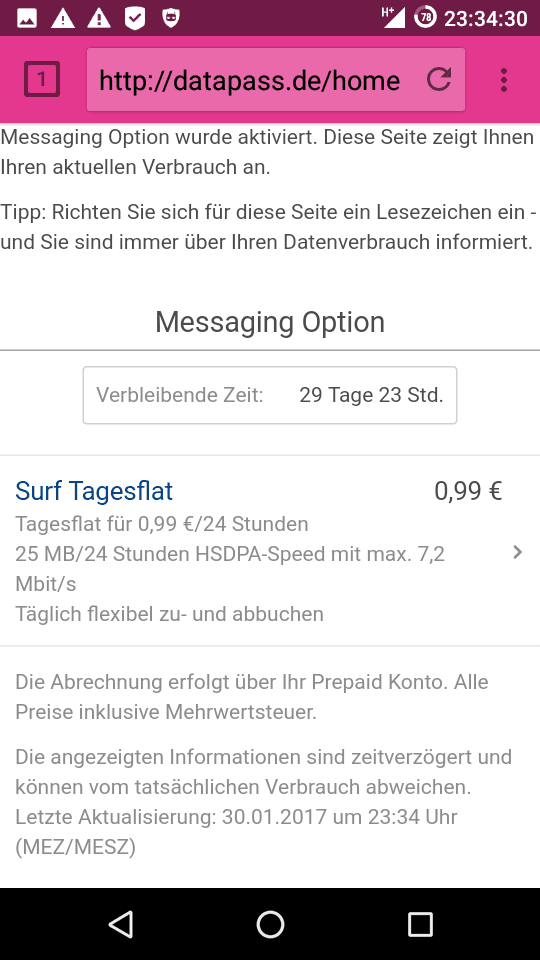Viewport: 540px width, 960px height.
Task: Tap the shield checkmark status icon
Action: [x=135, y=18]
